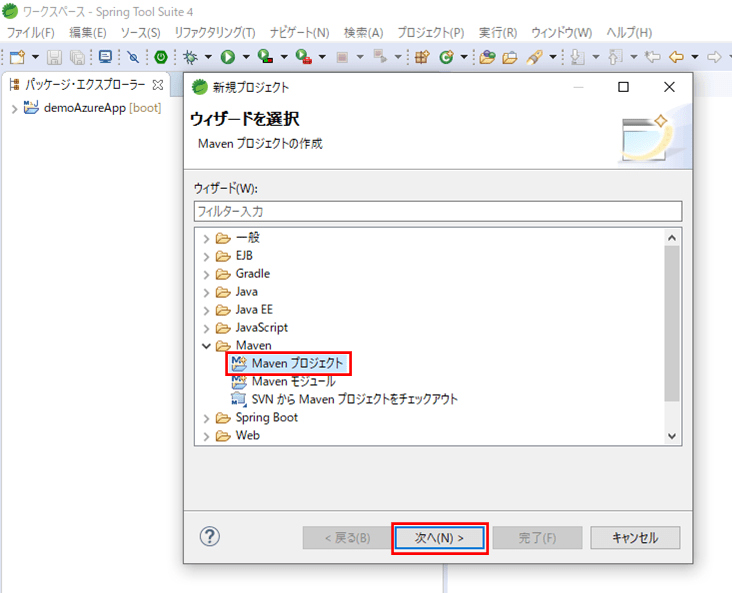Select SVN から Maven プロジェクトをチェックアウト entry

[354, 399]
